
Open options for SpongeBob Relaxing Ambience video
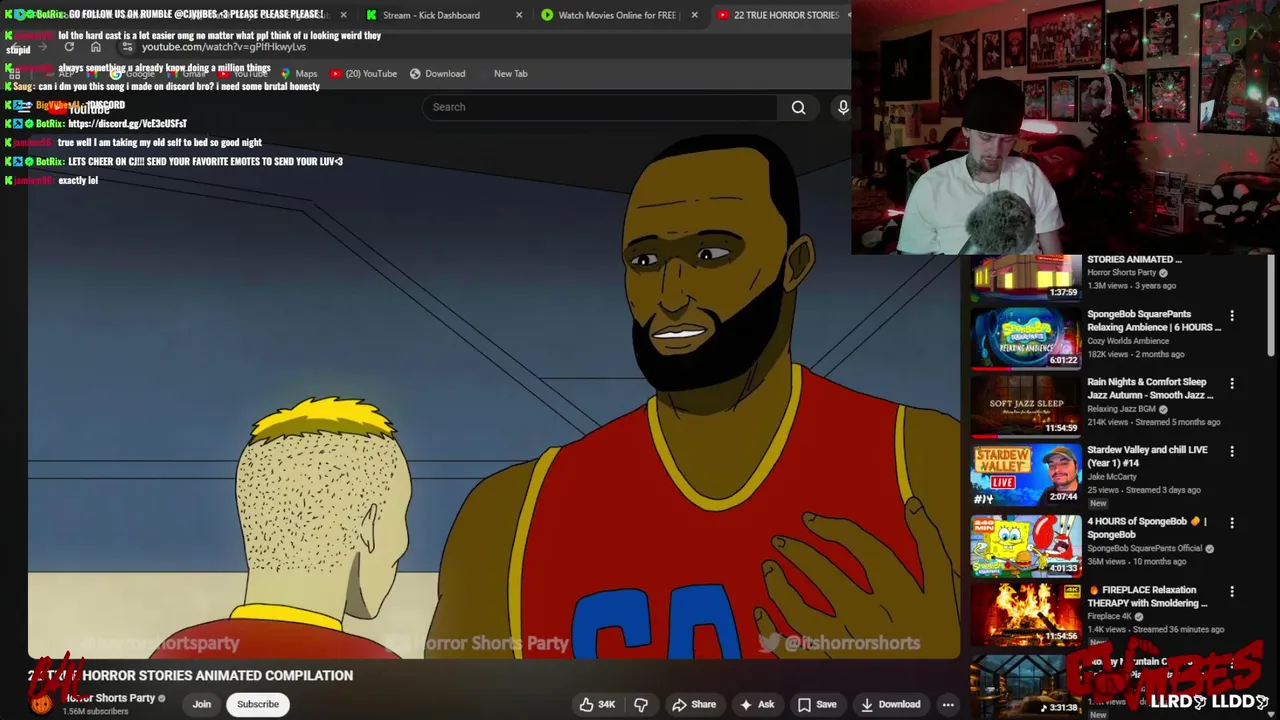pos(1232,315)
